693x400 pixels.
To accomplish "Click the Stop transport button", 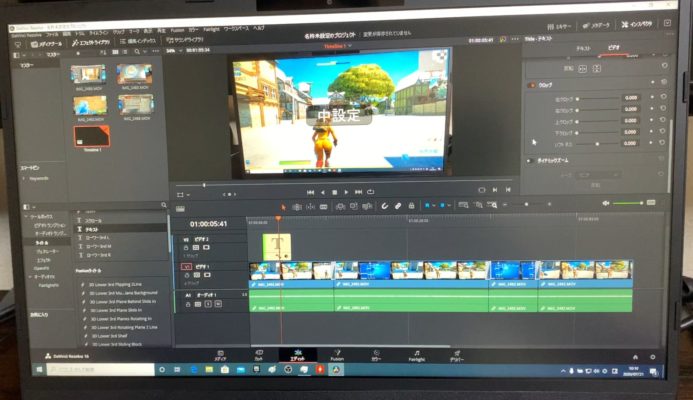I will coord(335,192).
